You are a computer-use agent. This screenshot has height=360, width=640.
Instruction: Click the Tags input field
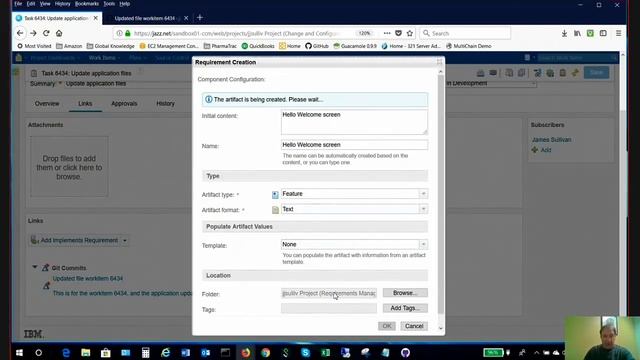(329, 308)
